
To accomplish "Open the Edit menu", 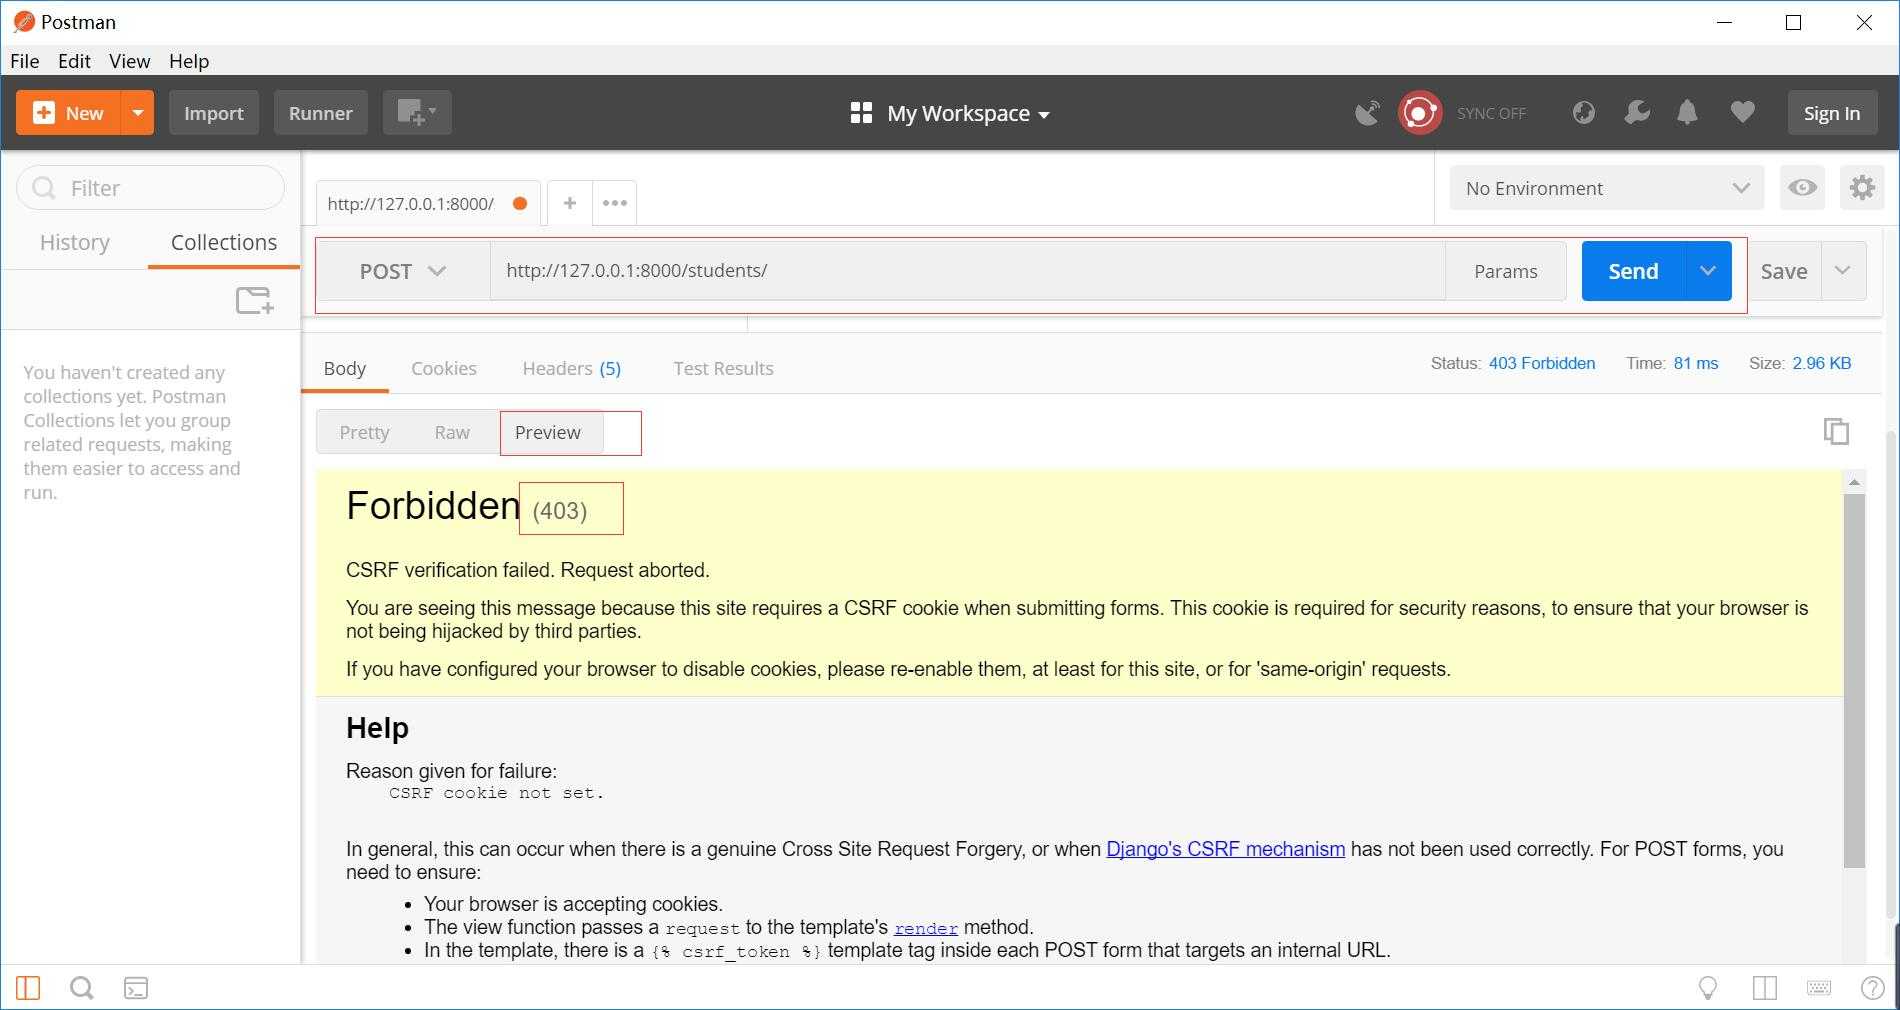I will tap(74, 61).
